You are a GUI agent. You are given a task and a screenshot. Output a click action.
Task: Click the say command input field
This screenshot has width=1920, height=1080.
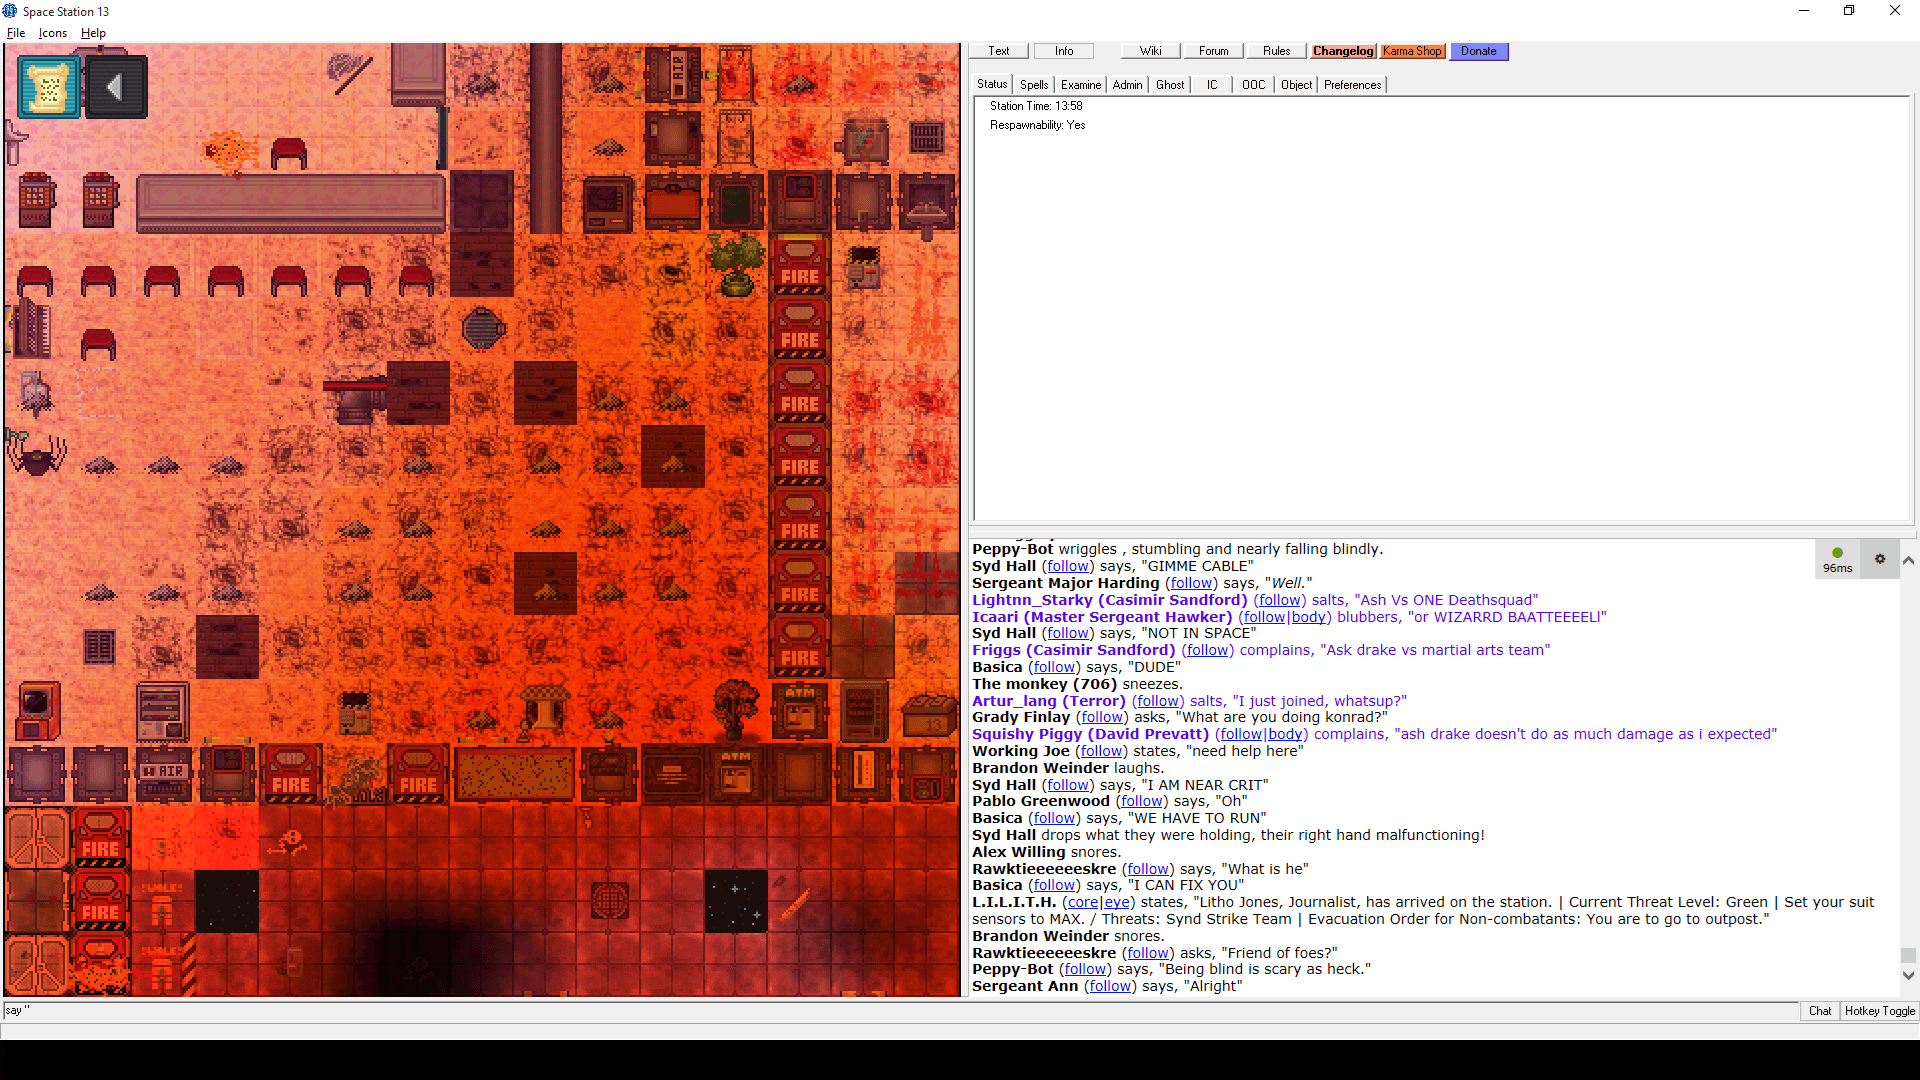point(900,1011)
